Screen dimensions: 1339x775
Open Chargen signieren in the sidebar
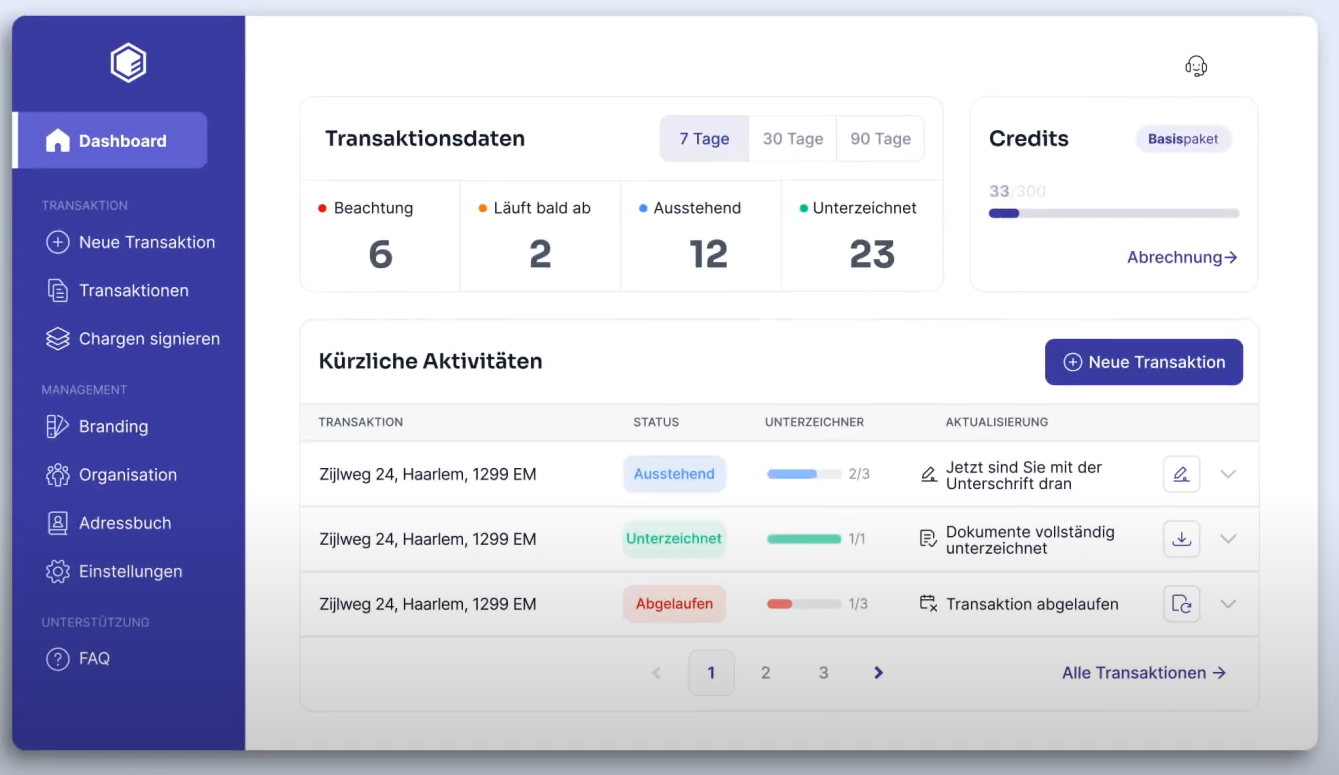tap(133, 339)
